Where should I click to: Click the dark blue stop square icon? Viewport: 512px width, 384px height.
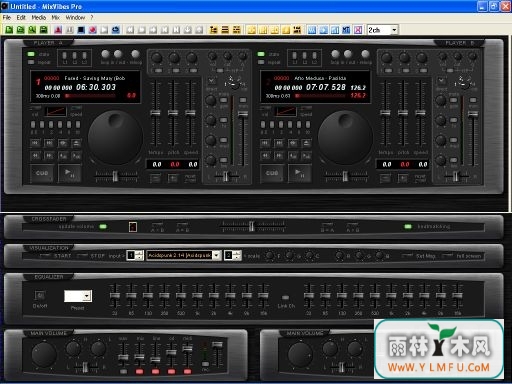pyautogui.click(x=81, y=30)
